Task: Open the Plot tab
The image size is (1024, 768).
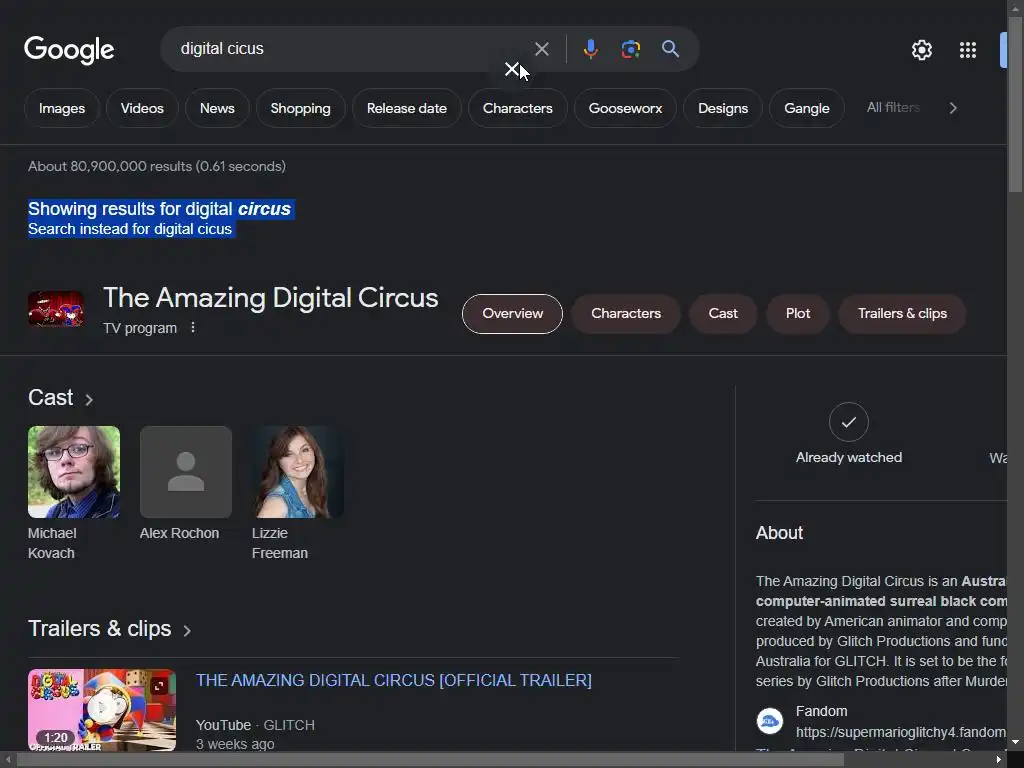Action: [797, 313]
